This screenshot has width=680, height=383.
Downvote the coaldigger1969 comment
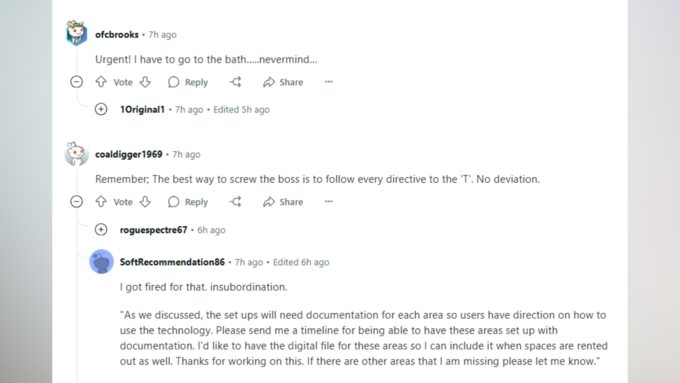pos(145,202)
